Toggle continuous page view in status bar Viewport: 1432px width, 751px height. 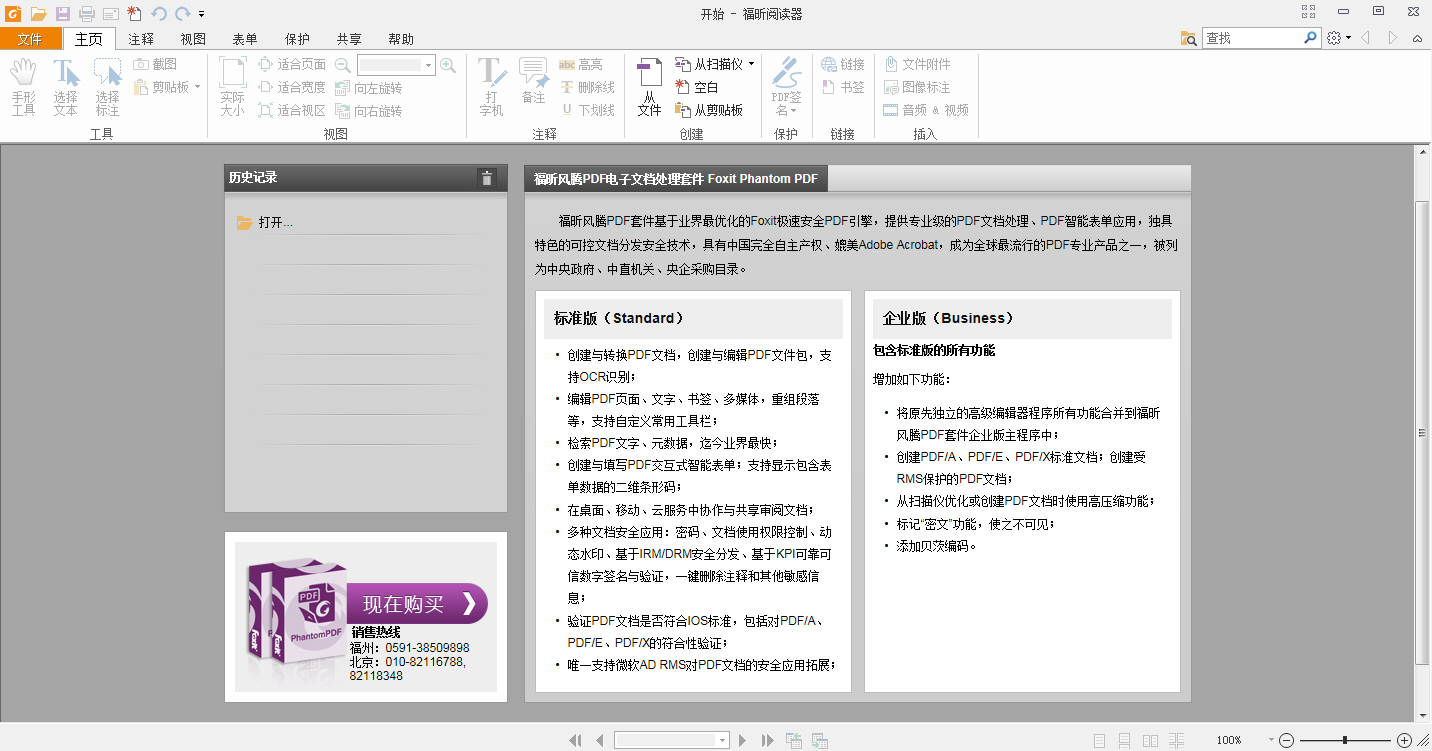[x=1125, y=740]
